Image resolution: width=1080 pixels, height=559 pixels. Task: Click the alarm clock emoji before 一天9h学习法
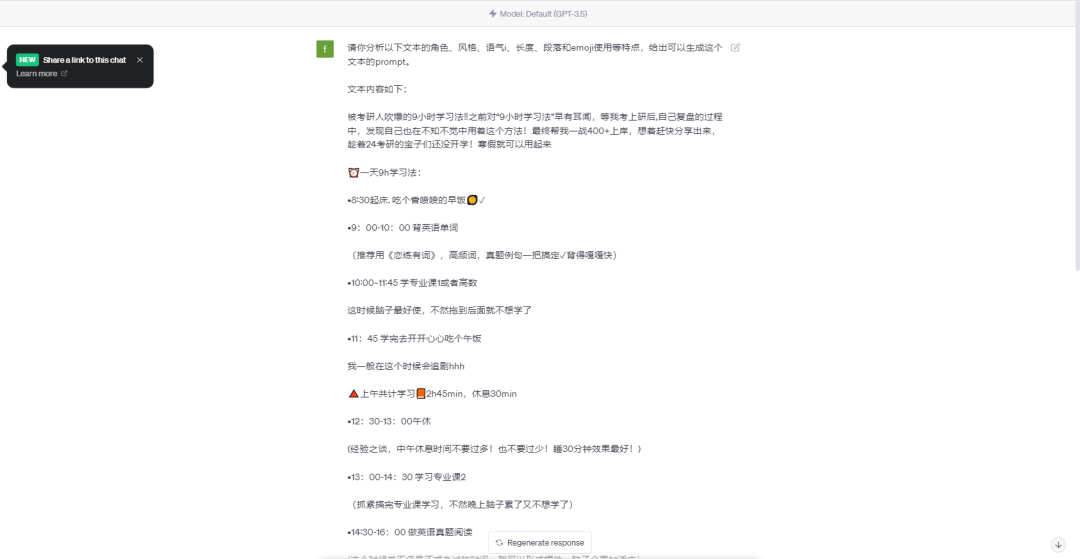pos(353,173)
